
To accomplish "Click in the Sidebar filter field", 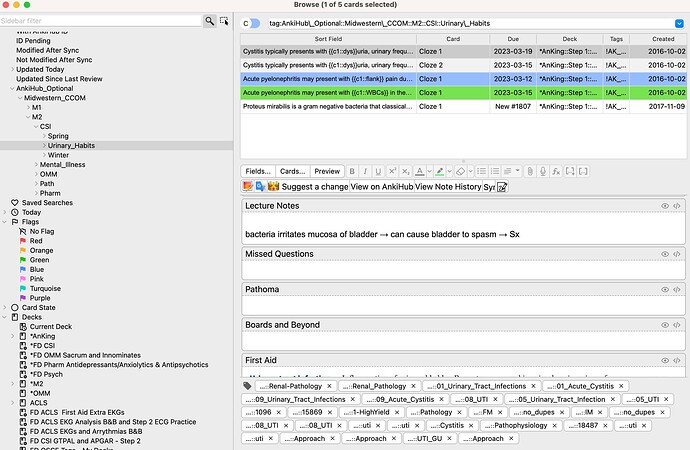I will tap(100, 21).
